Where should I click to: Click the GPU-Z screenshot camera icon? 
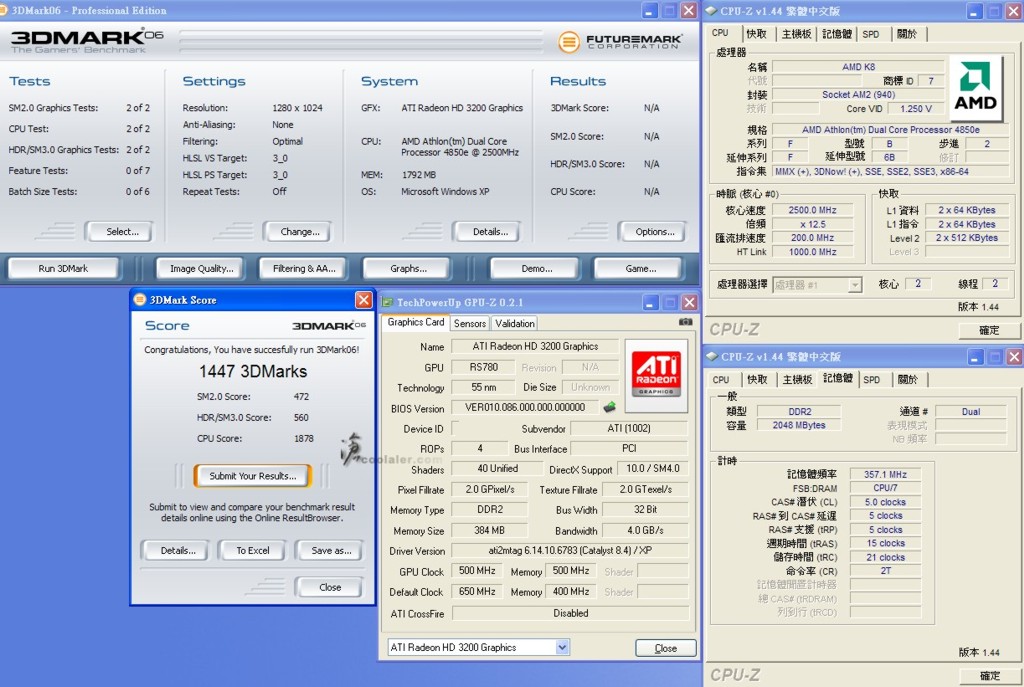pyautogui.click(x=685, y=322)
